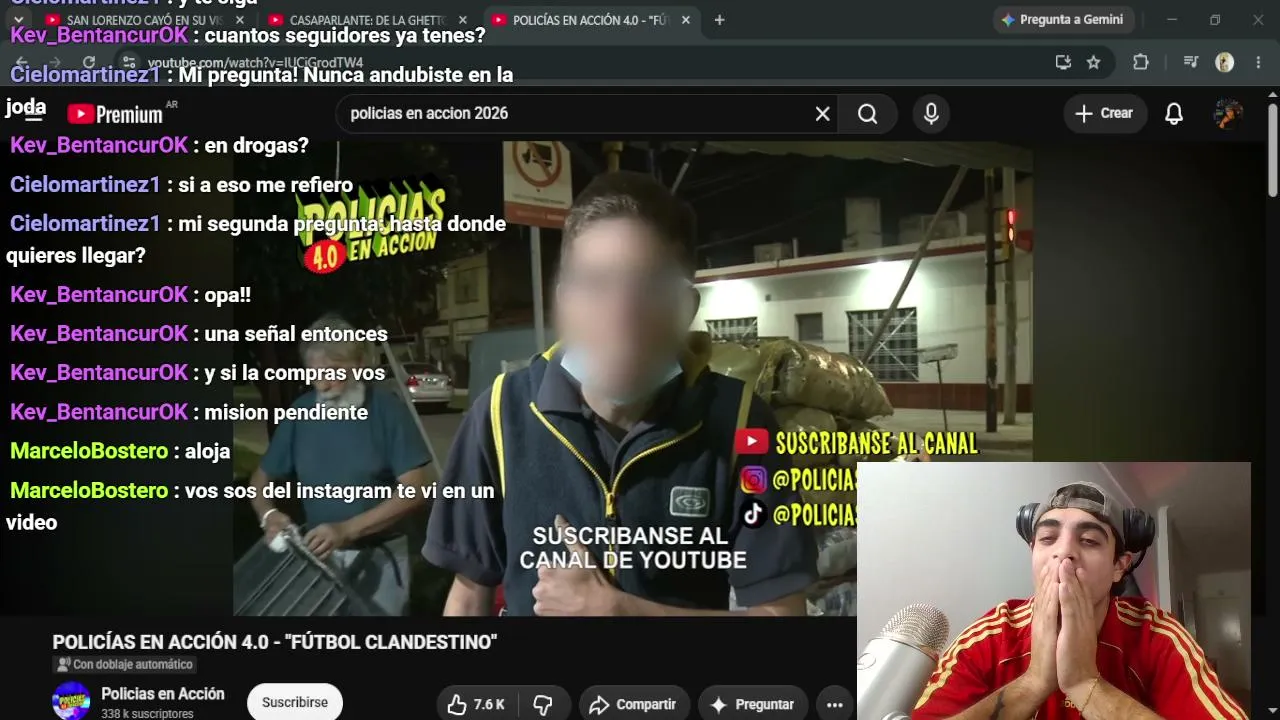
Task: Close the POLICÍAS EN ACCIÓN 4.0 tab
Action: pyautogui.click(x=686, y=20)
